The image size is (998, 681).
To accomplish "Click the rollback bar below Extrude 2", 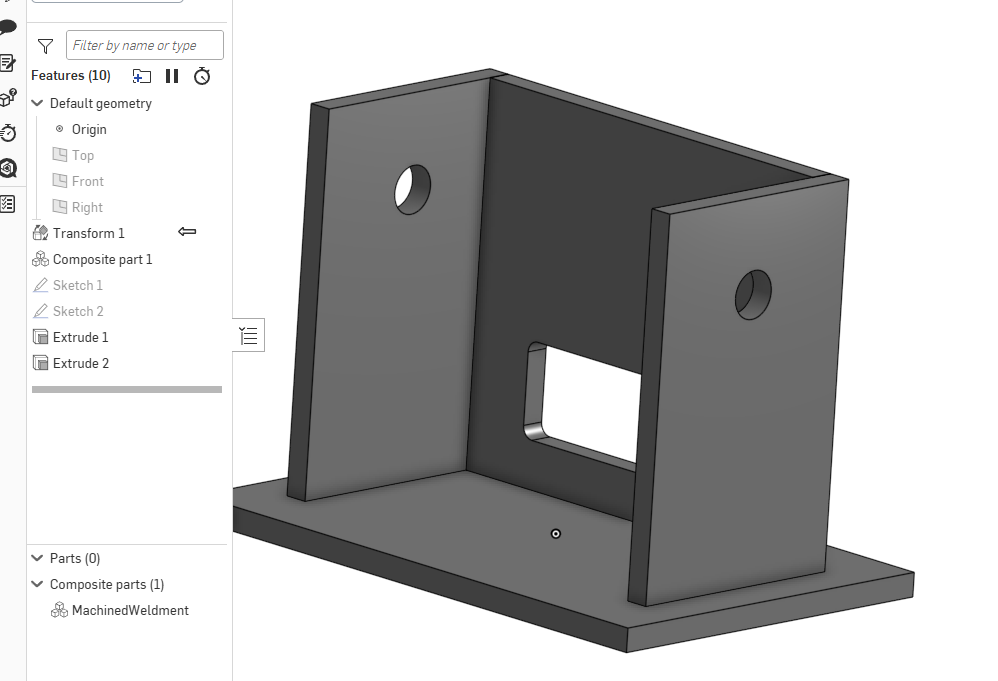I will (127, 390).
